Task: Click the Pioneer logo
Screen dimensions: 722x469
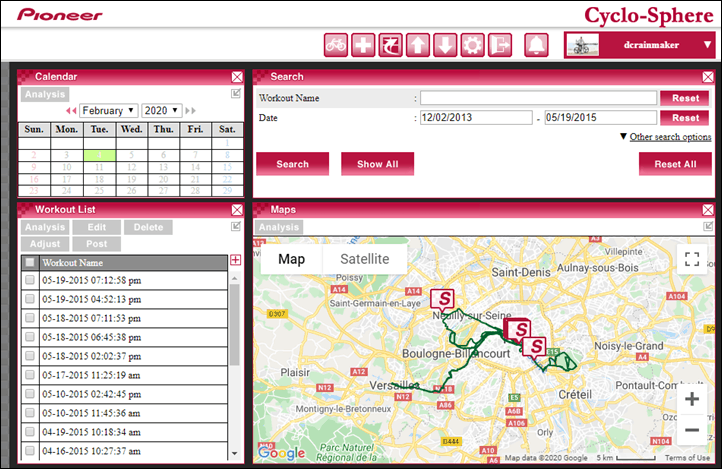Action: 60,15
